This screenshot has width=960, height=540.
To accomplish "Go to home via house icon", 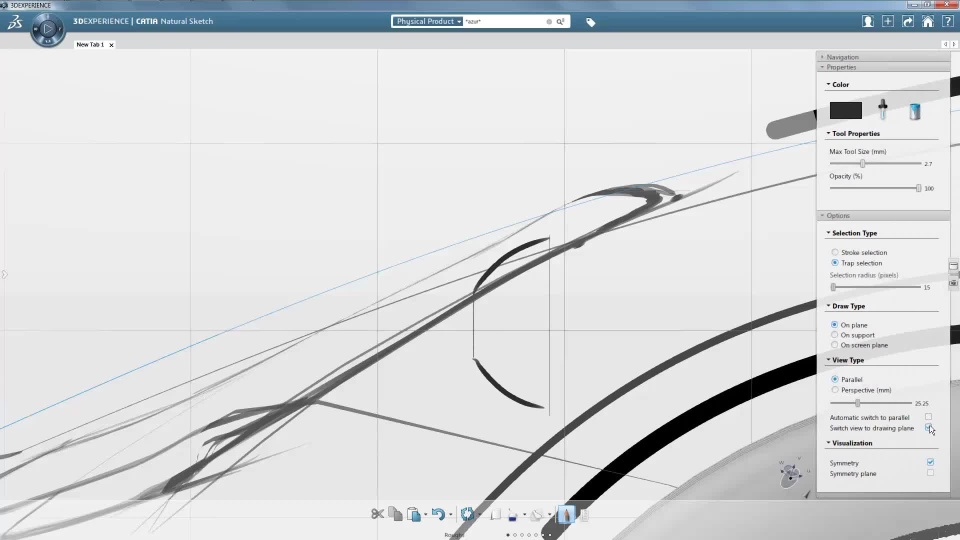I will pos(928,21).
